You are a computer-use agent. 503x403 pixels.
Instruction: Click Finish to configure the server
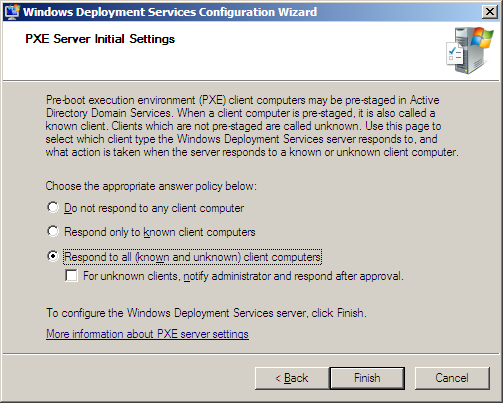pyautogui.click(x=367, y=378)
